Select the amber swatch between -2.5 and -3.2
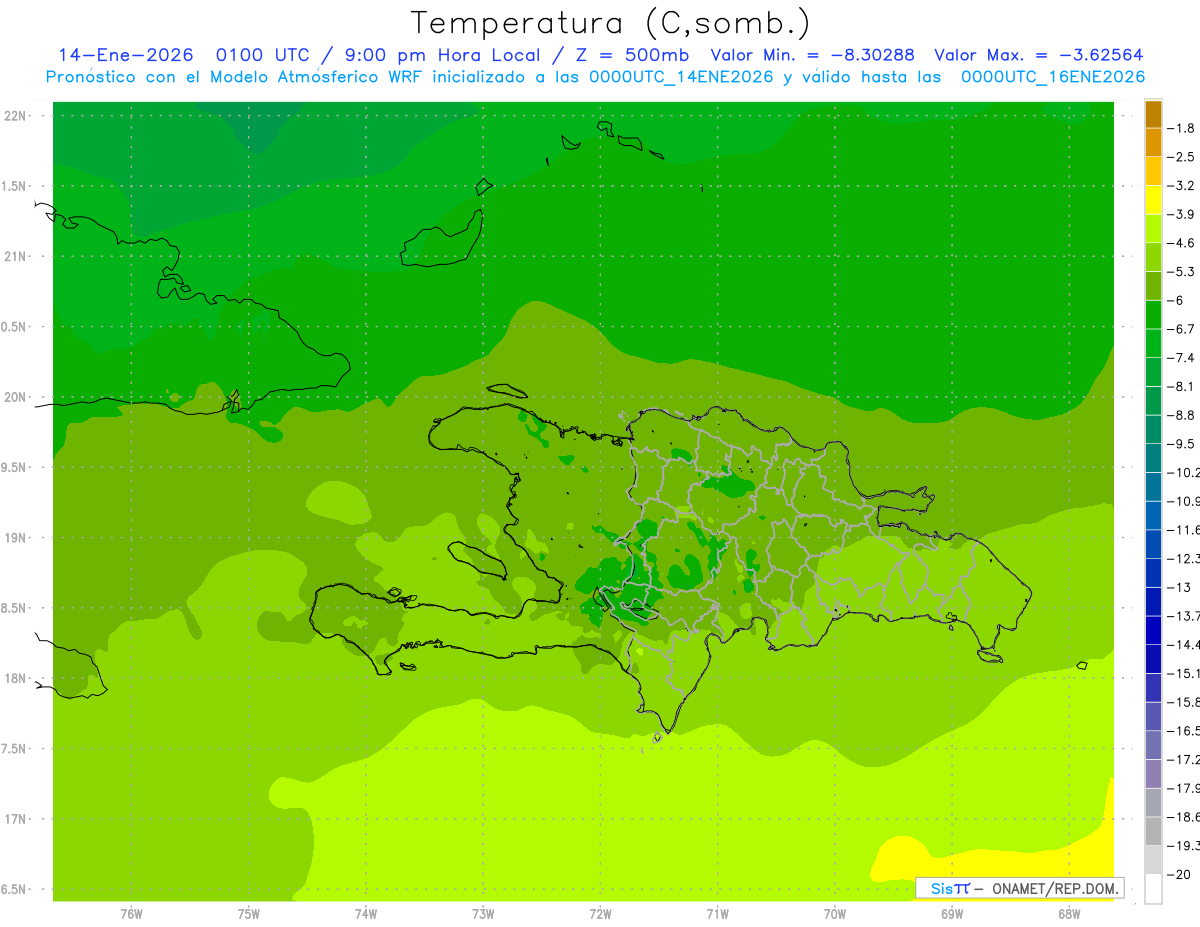Viewport: 1200px width, 927px height. pyautogui.click(x=1153, y=171)
